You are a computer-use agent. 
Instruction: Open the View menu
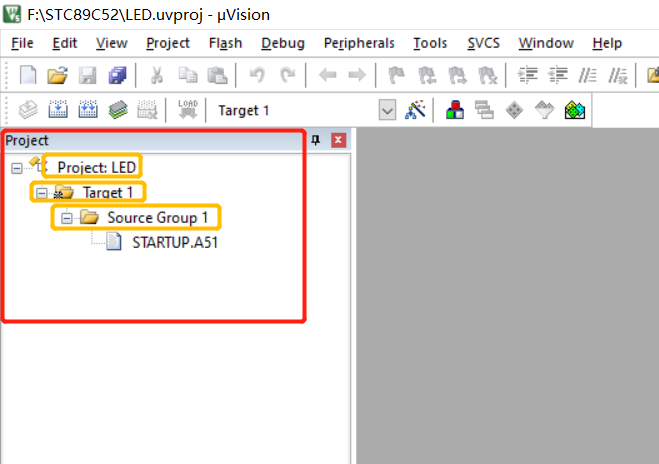pos(112,43)
